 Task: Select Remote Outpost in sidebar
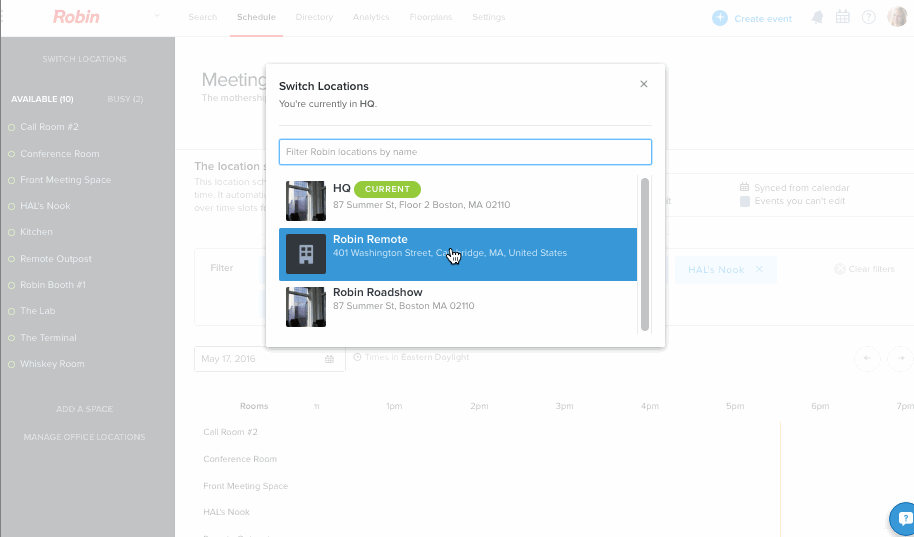click(56, 259)
